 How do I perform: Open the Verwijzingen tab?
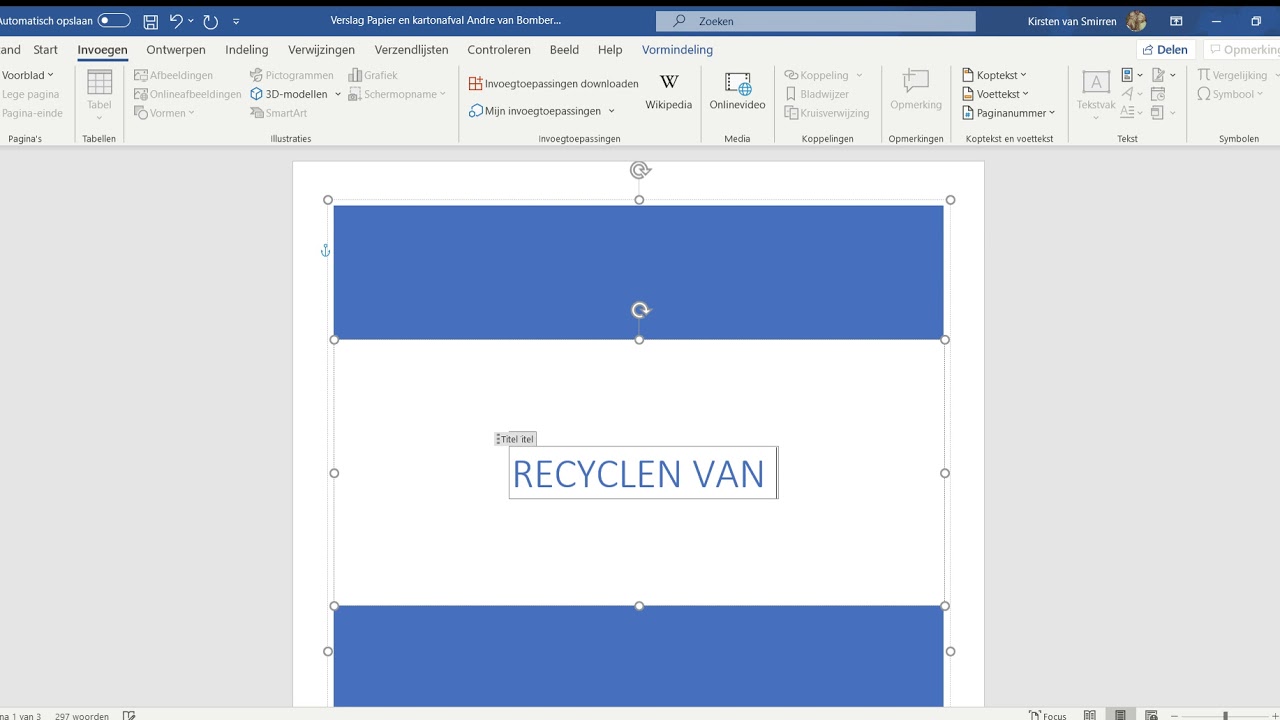click(x=321, y=50)
